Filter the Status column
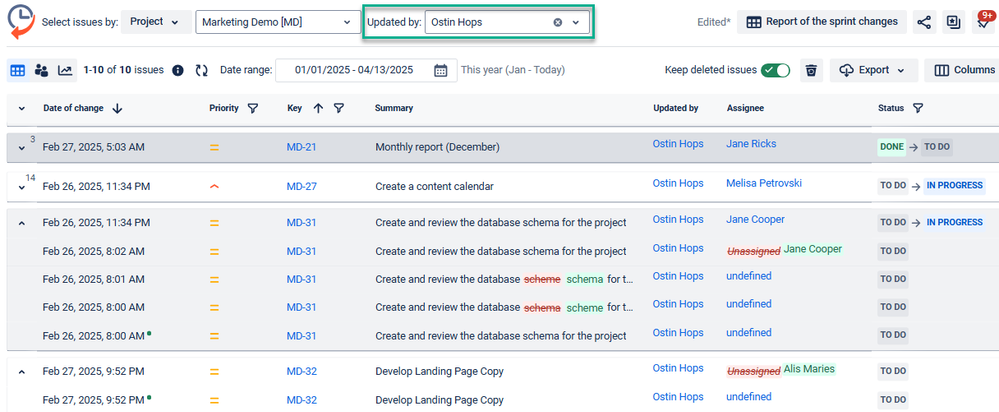This screenshot has width=999, height=412. click(917, 108)
